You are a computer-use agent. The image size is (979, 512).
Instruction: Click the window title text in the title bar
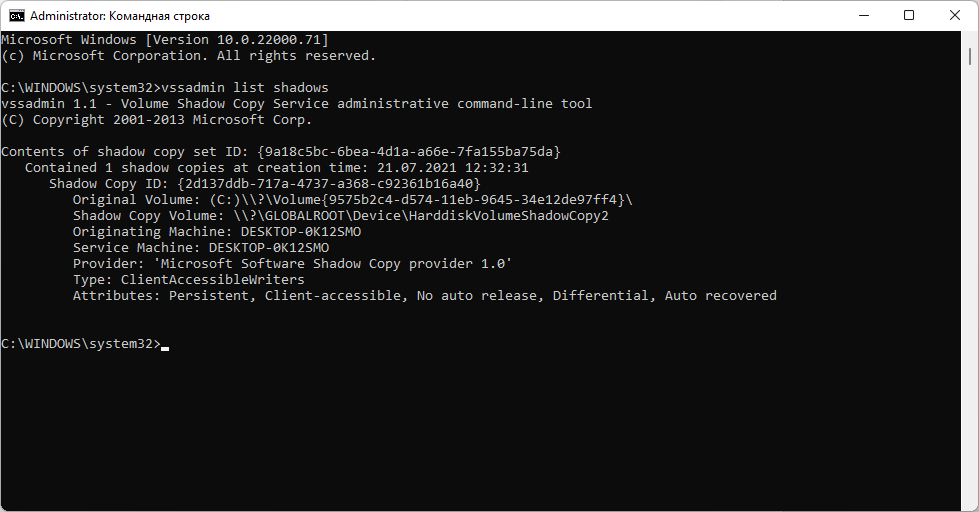click(x=120, y=16)
